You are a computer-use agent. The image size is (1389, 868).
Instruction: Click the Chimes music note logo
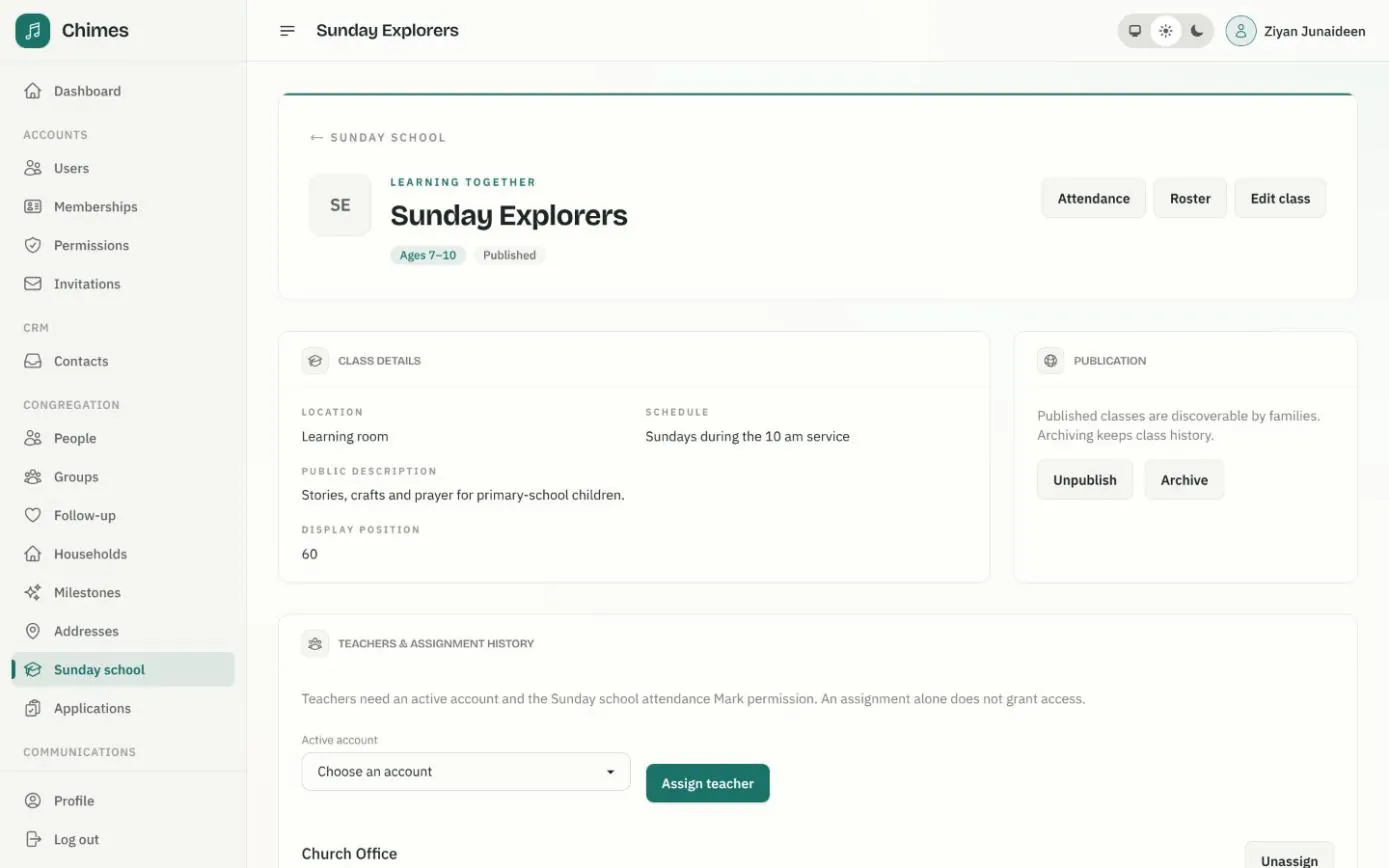(33, 31)
